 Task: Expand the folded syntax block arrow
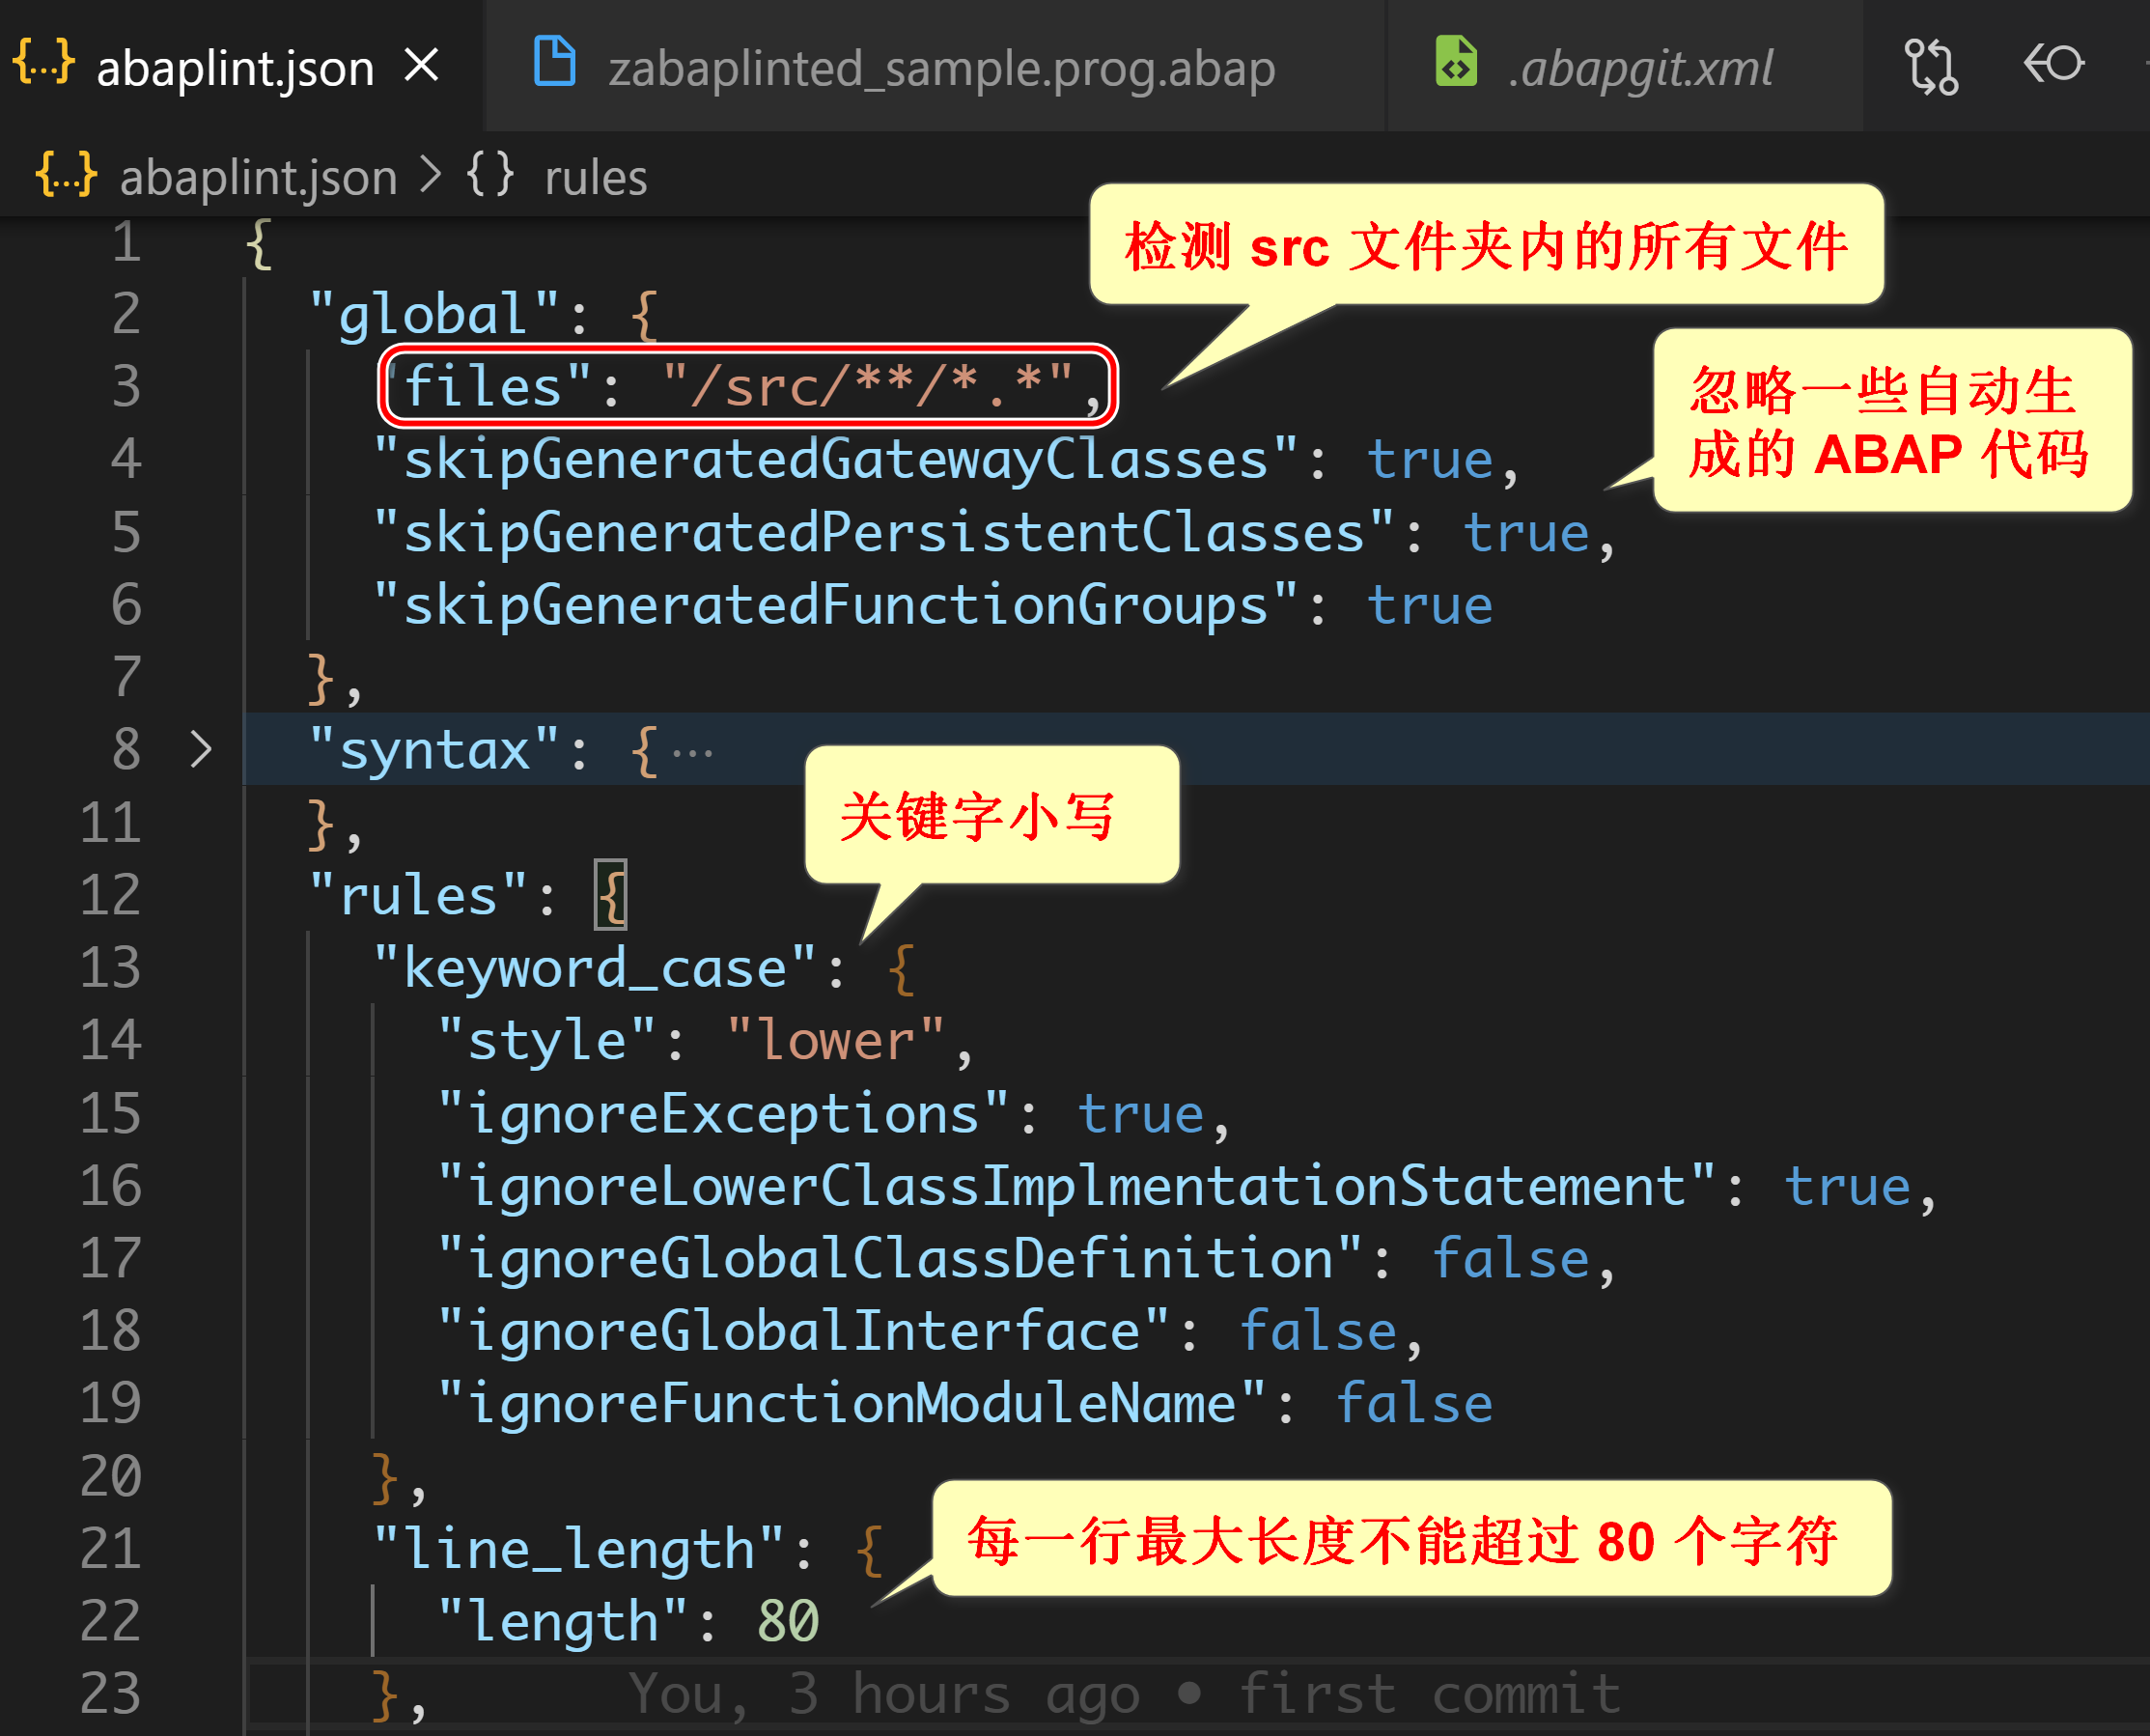(x=201, y=749)
